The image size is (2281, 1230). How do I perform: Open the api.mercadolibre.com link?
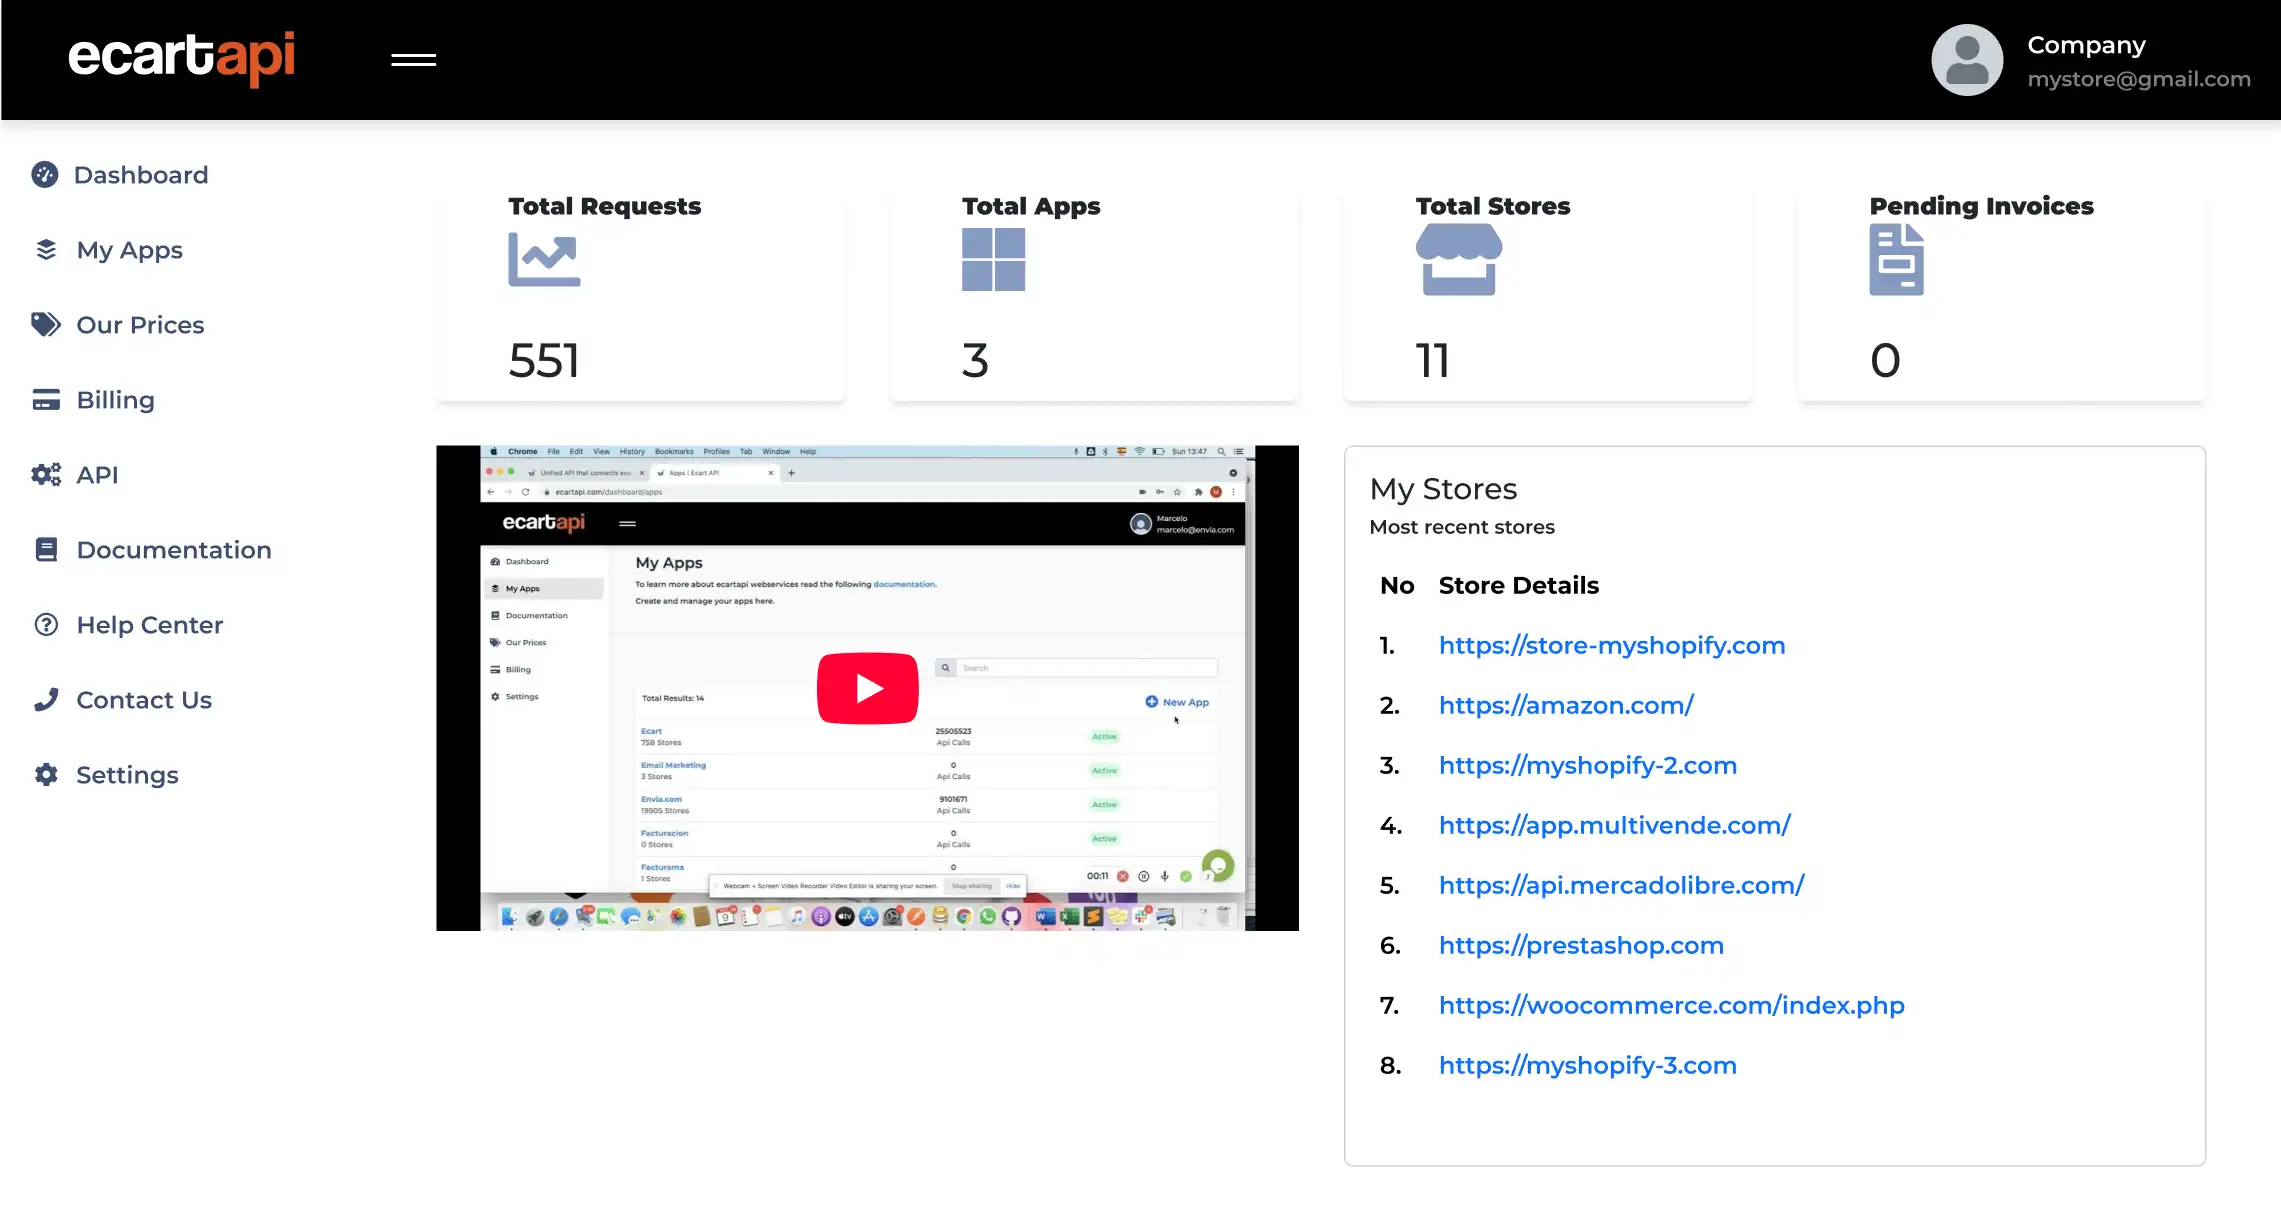(x=1620, y=885)
